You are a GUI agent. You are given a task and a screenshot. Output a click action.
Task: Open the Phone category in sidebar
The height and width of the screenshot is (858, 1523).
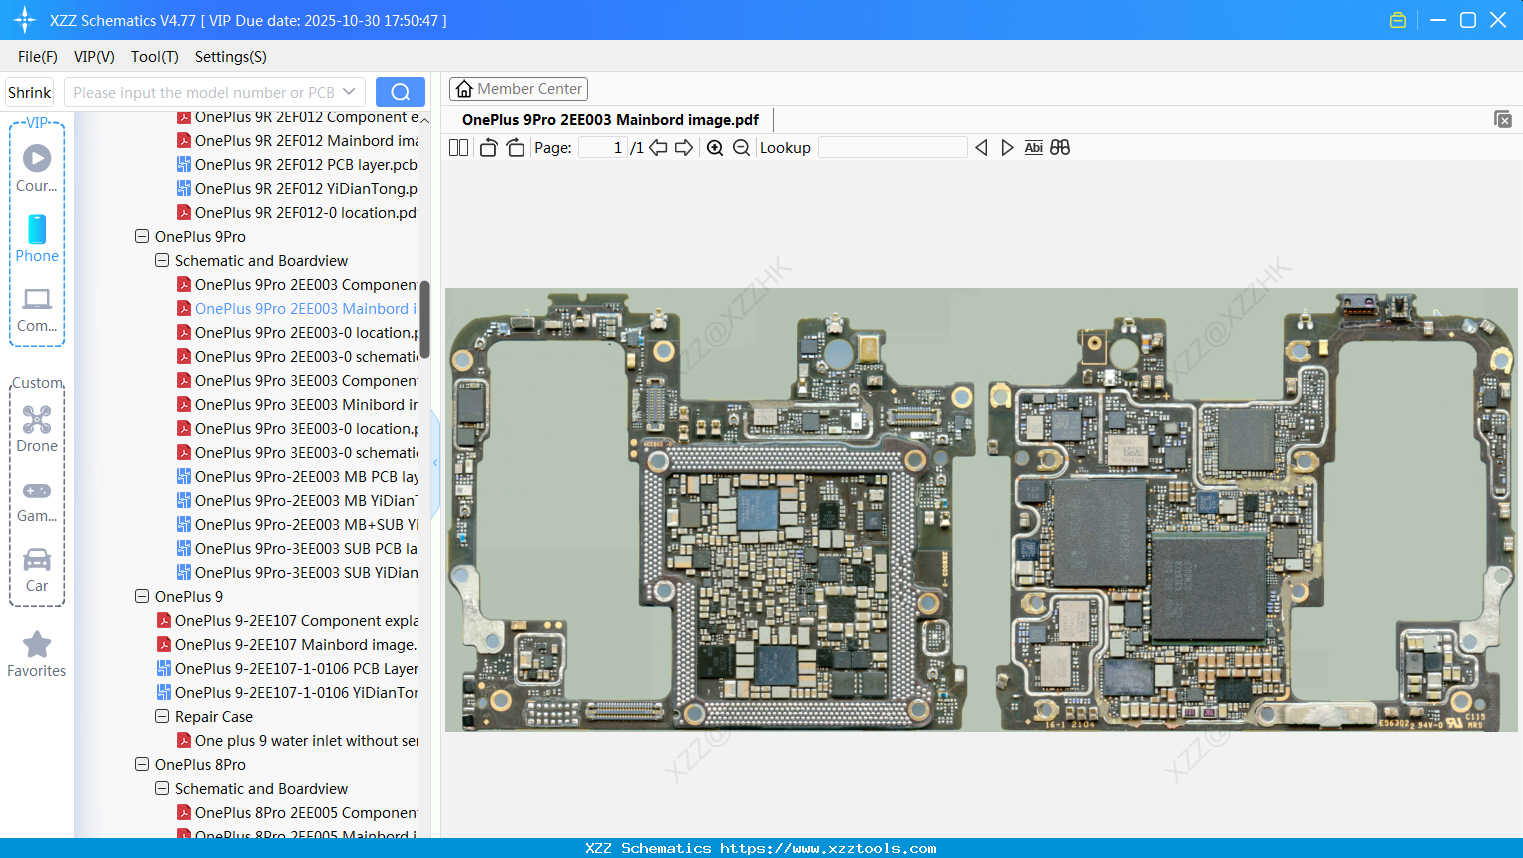click(x=37, y=239)
